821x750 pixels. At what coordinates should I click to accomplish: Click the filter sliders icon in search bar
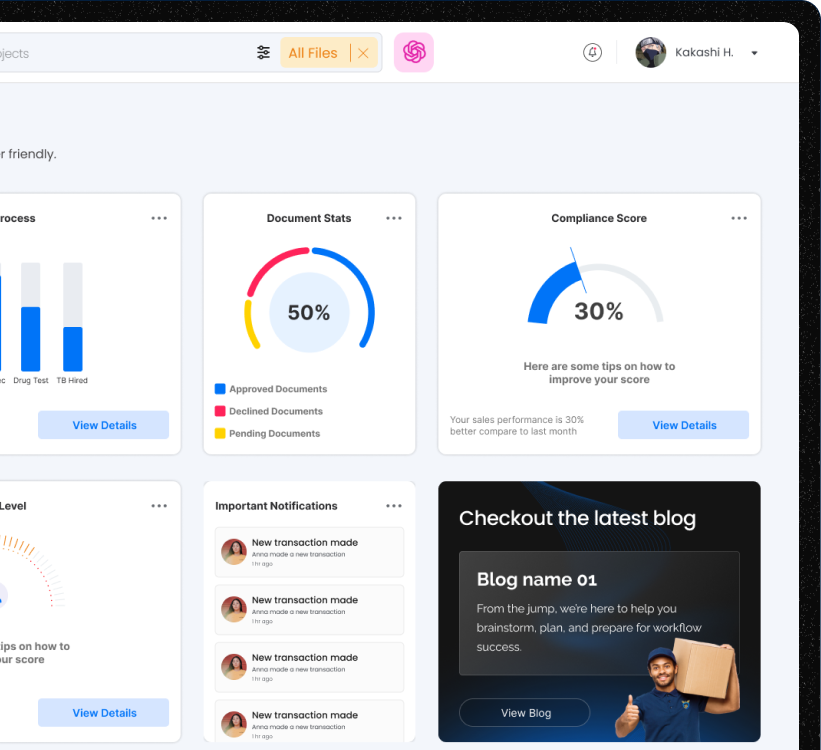263,53
